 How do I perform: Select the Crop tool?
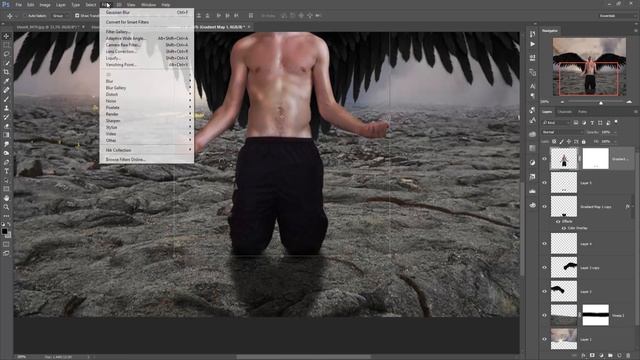(6, 72)
